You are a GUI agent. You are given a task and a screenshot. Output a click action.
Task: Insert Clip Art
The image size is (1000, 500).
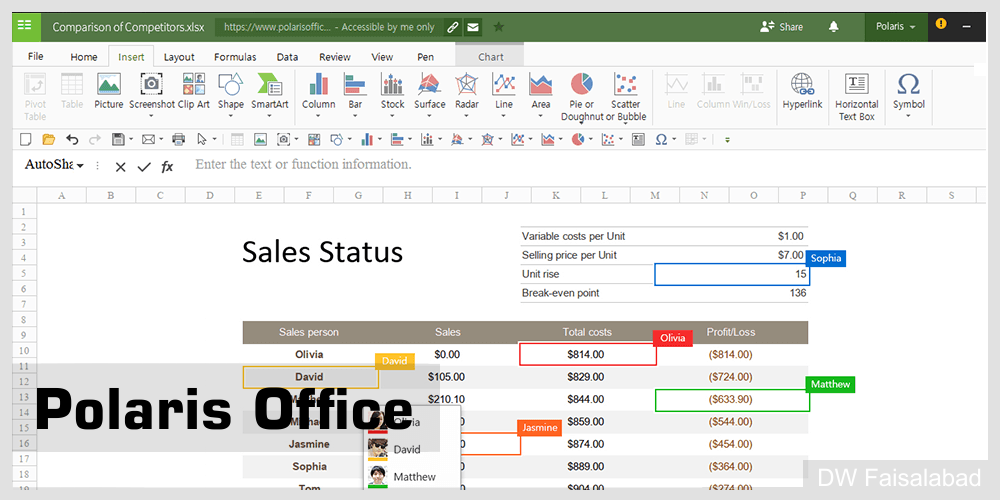[194, 91]
